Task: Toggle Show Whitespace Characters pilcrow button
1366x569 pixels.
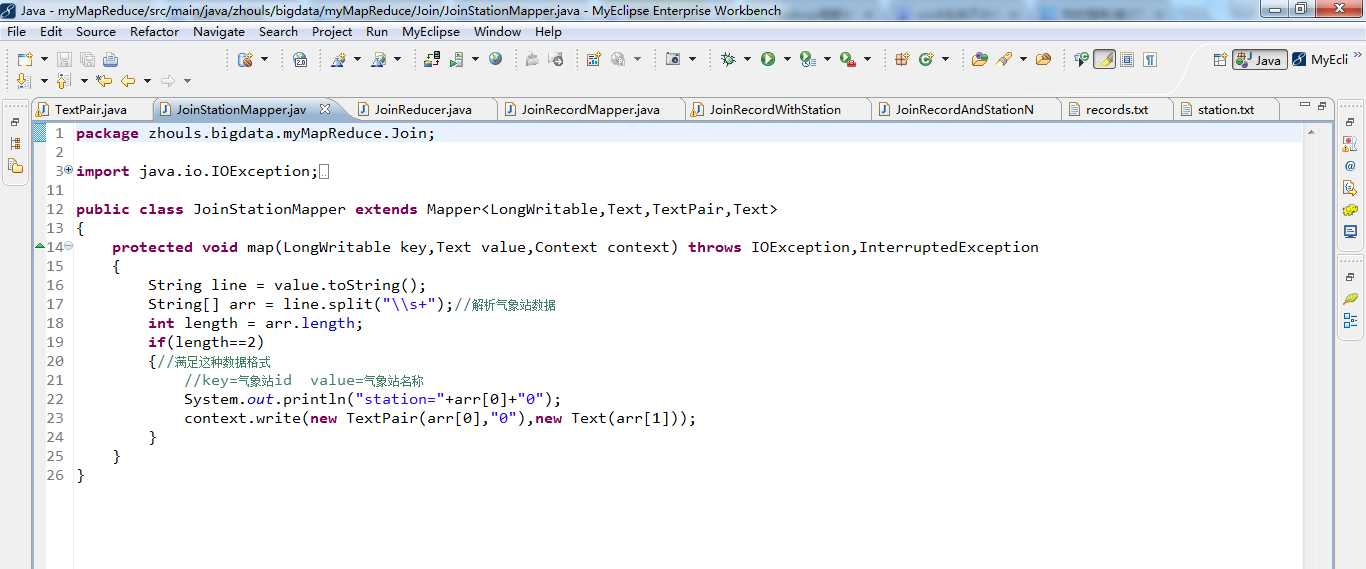Action: click(x=1150, y=59)
